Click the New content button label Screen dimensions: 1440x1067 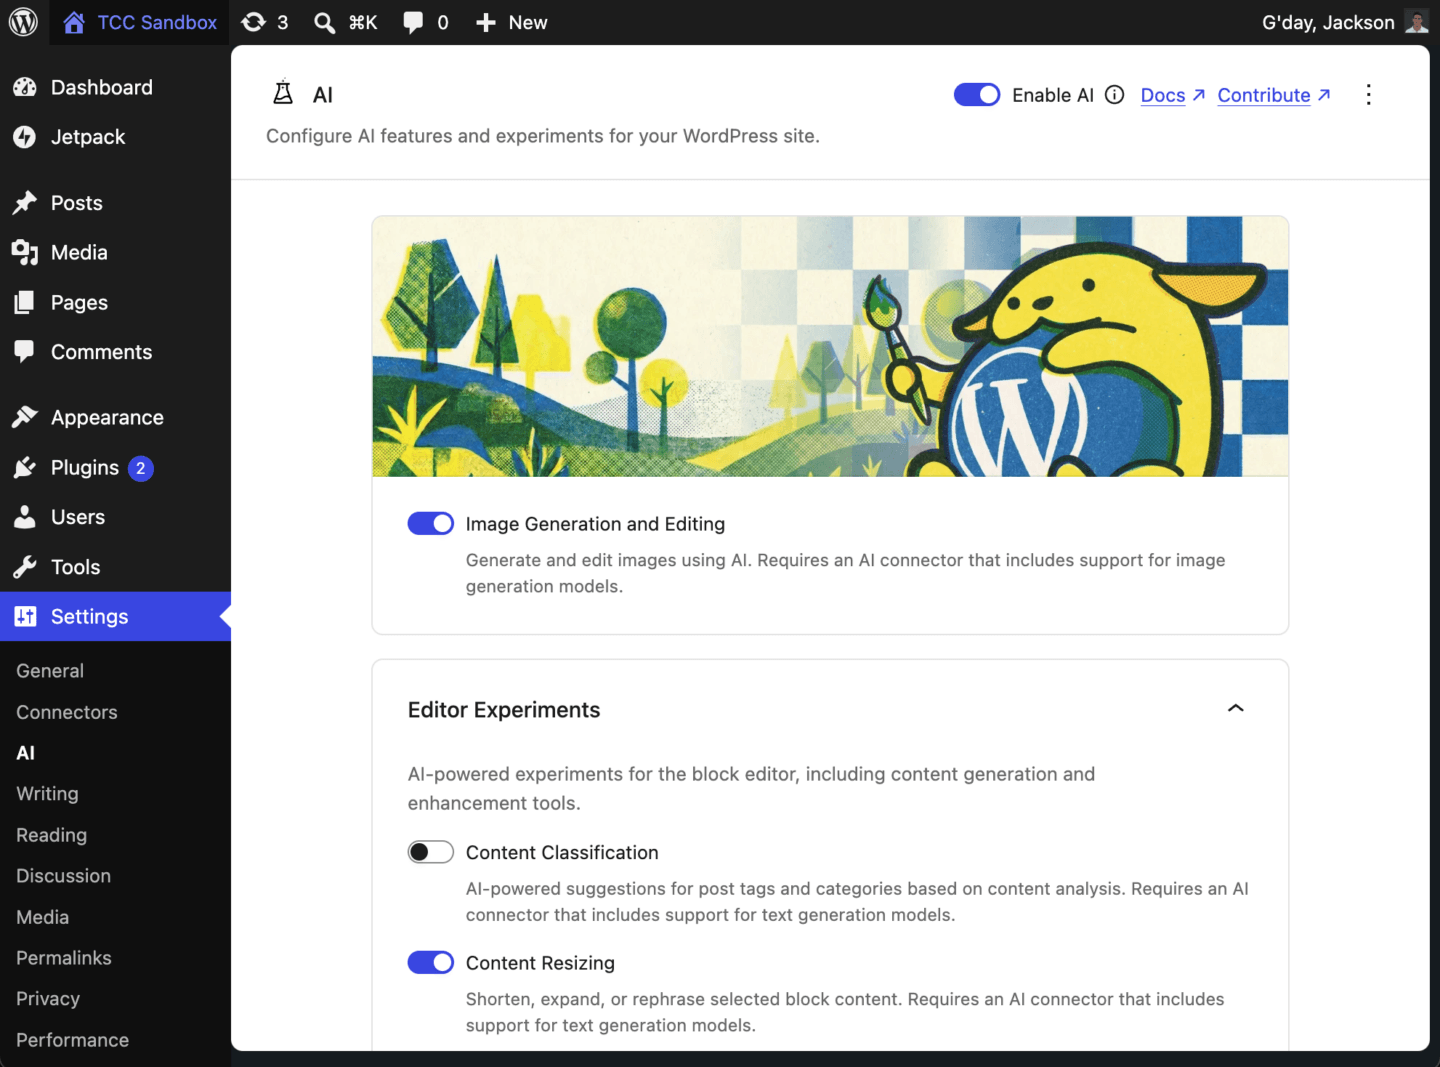pyautogui.click(x=528, y=22)
